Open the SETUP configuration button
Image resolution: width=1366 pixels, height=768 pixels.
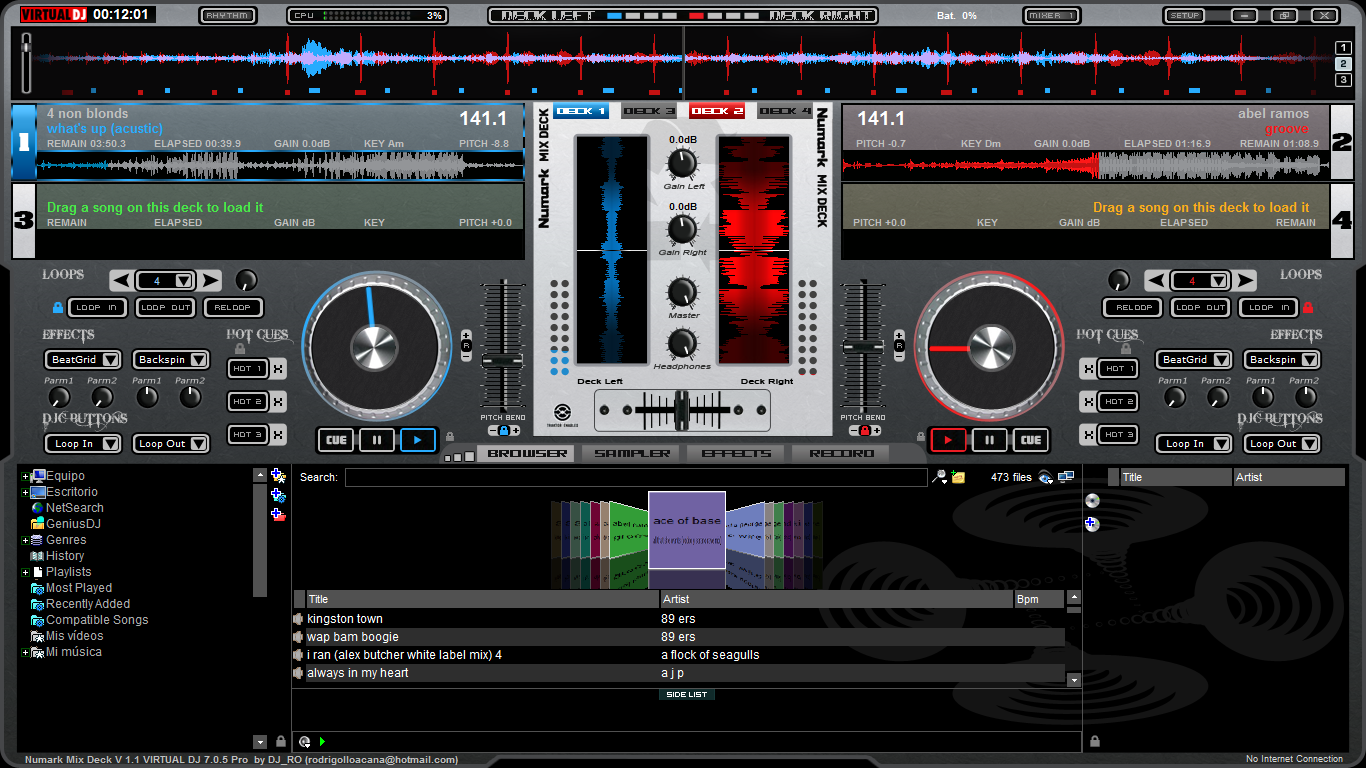[x=1185, y=16]
